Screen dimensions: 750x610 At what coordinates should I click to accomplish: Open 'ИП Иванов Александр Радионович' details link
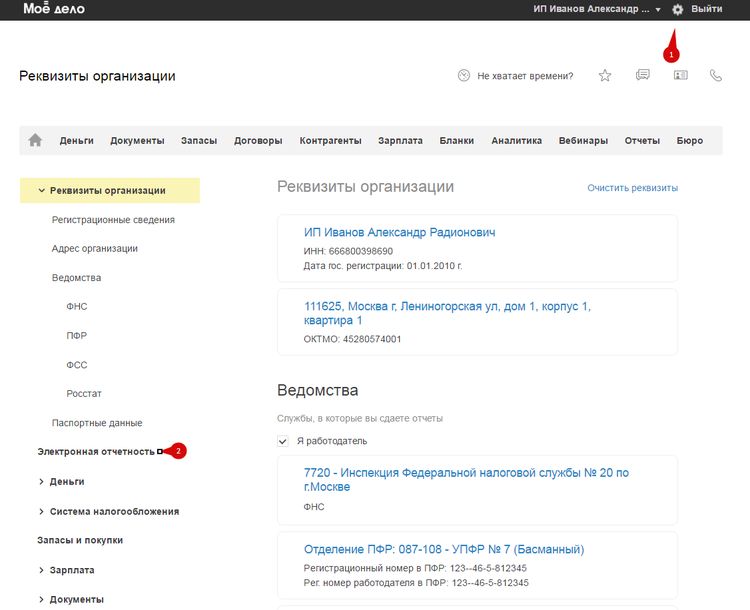coord(400,232)
